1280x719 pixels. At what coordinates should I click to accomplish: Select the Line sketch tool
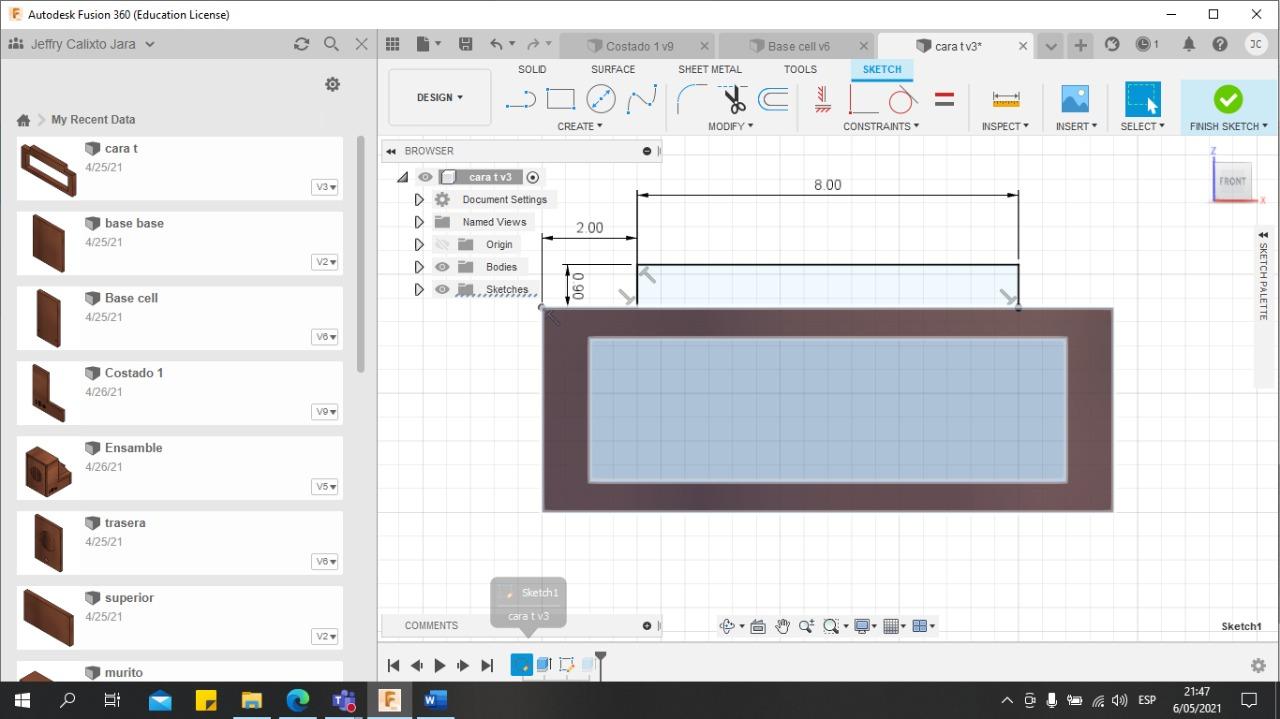(x=521, y=99)
